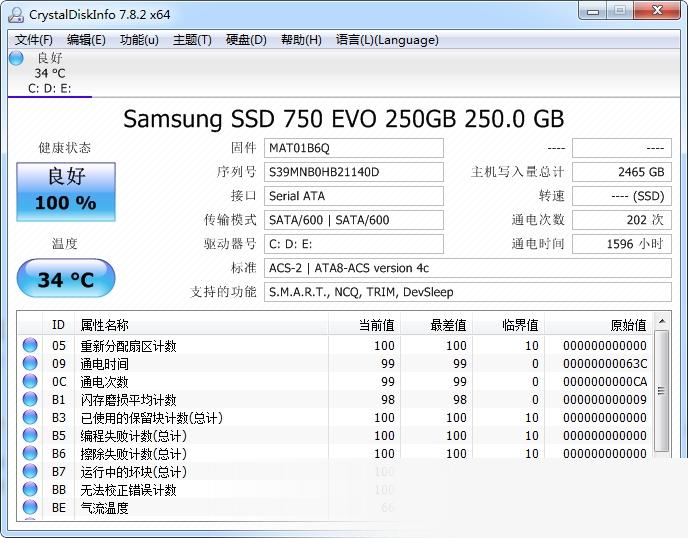Open the 编辑(E) menu

pos(86,40)
